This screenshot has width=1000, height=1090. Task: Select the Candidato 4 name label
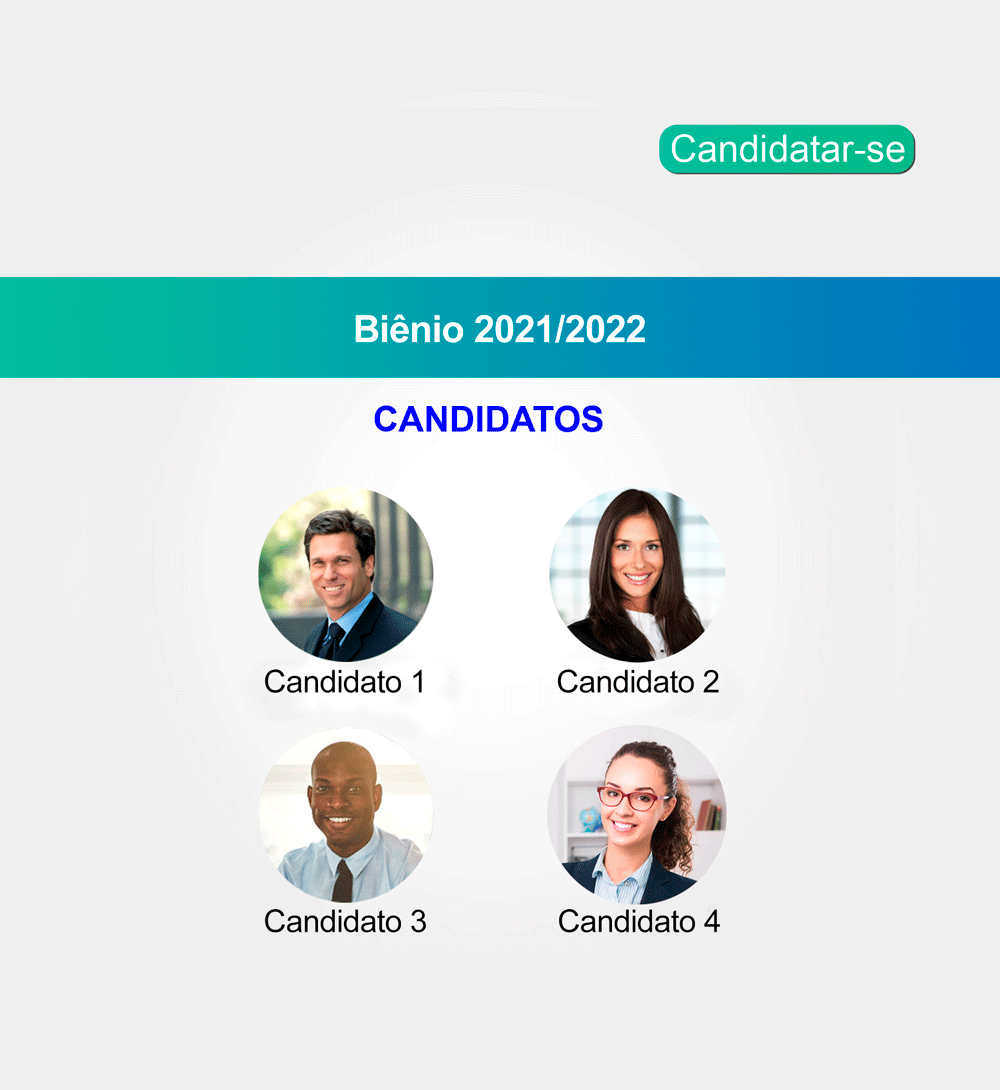tap(639, 922)
